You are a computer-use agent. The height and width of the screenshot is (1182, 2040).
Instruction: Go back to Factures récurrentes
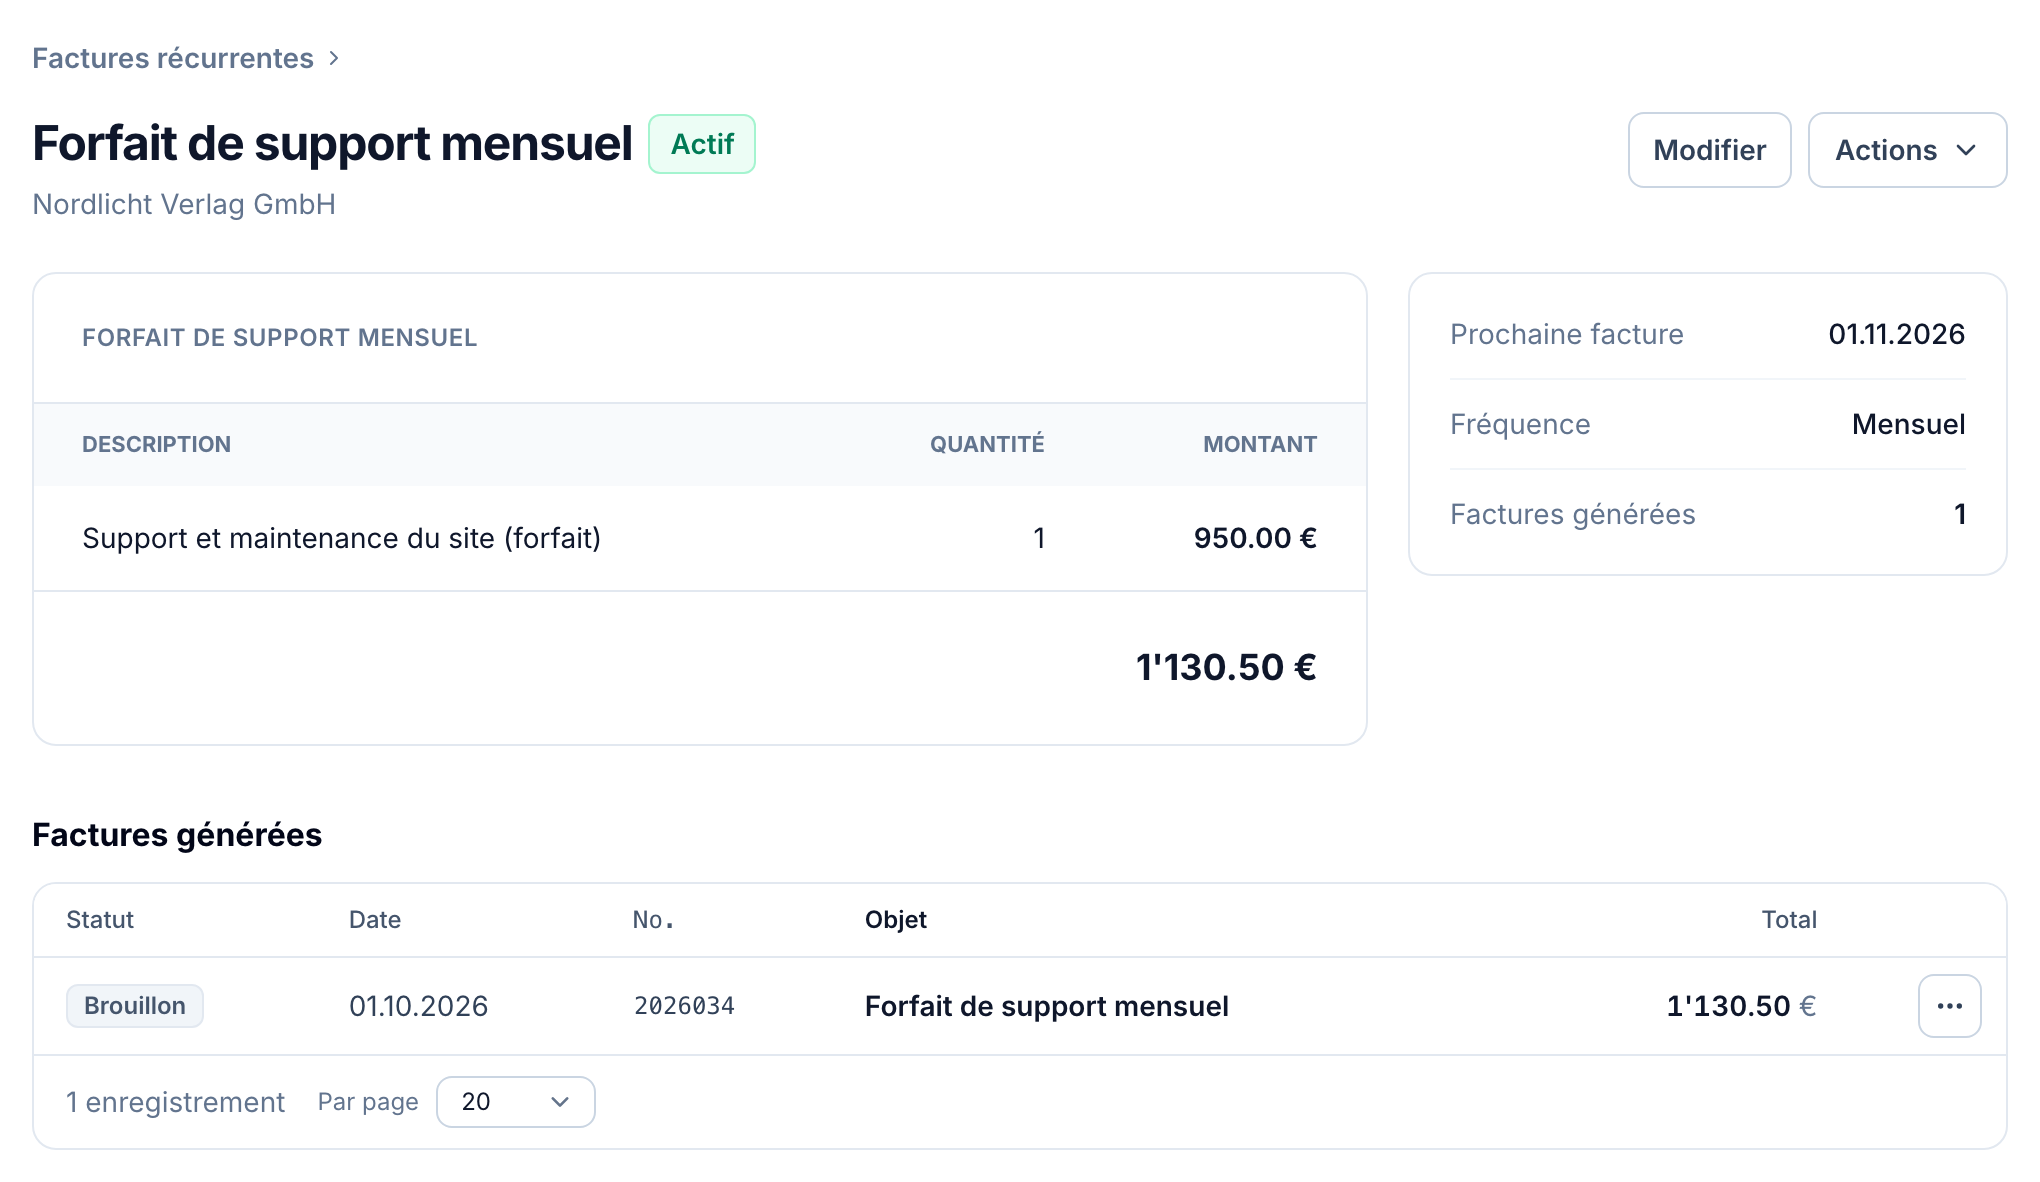(x=173, y=59)
